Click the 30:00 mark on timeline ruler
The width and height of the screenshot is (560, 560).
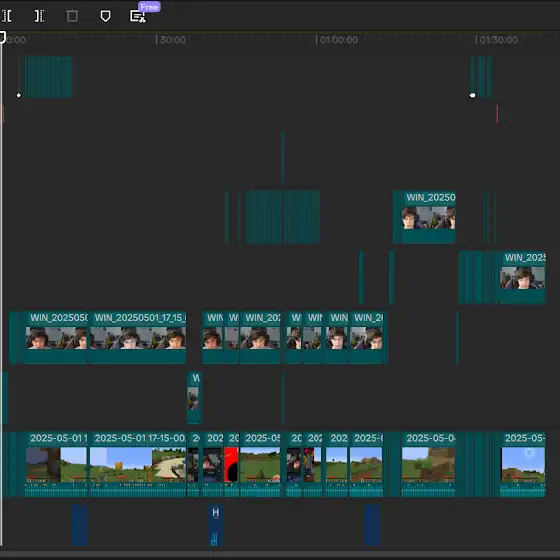172,40
